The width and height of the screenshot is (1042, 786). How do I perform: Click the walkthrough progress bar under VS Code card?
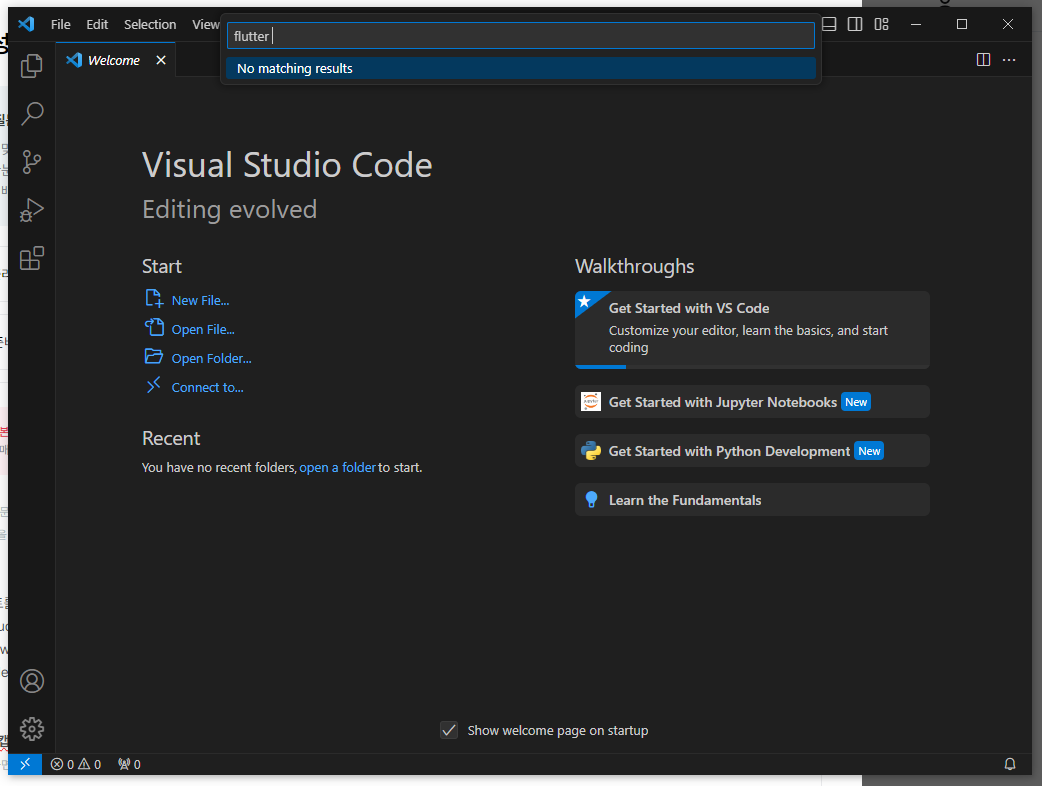[752, 367]
